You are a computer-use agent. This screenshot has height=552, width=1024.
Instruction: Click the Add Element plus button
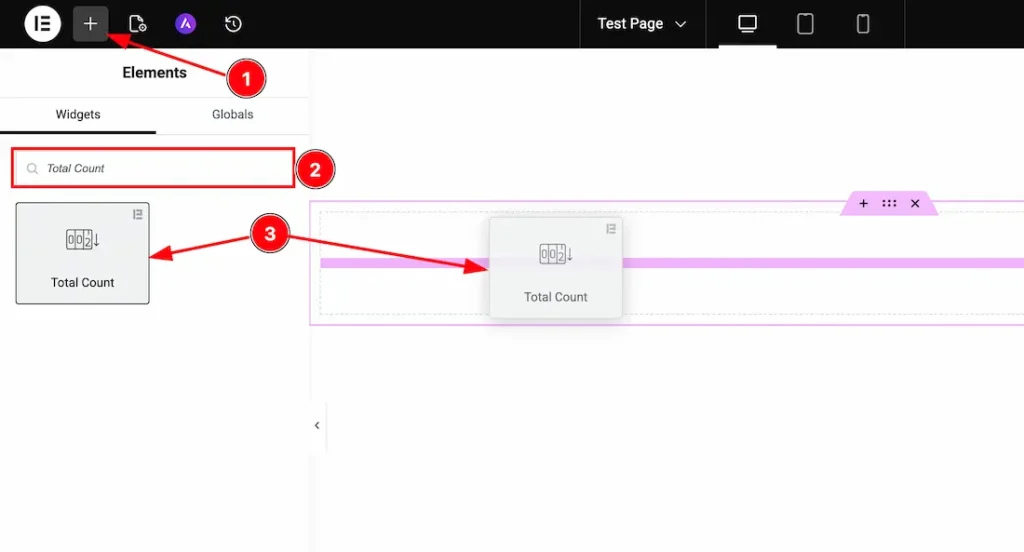click(x=90, y=24)
